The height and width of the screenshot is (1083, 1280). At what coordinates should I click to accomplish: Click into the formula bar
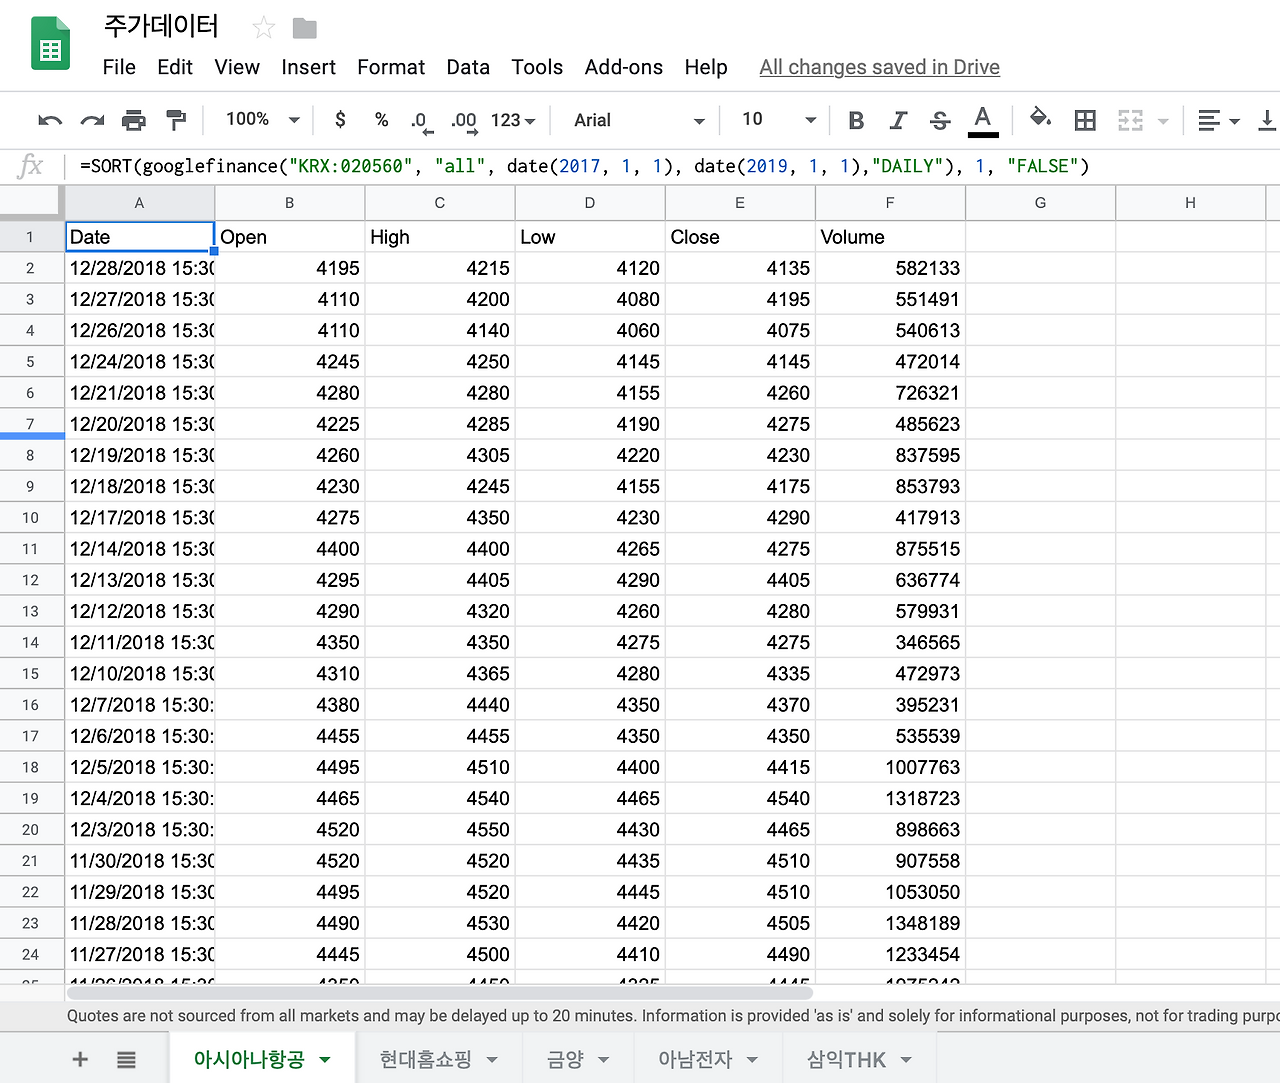point(670,166)
